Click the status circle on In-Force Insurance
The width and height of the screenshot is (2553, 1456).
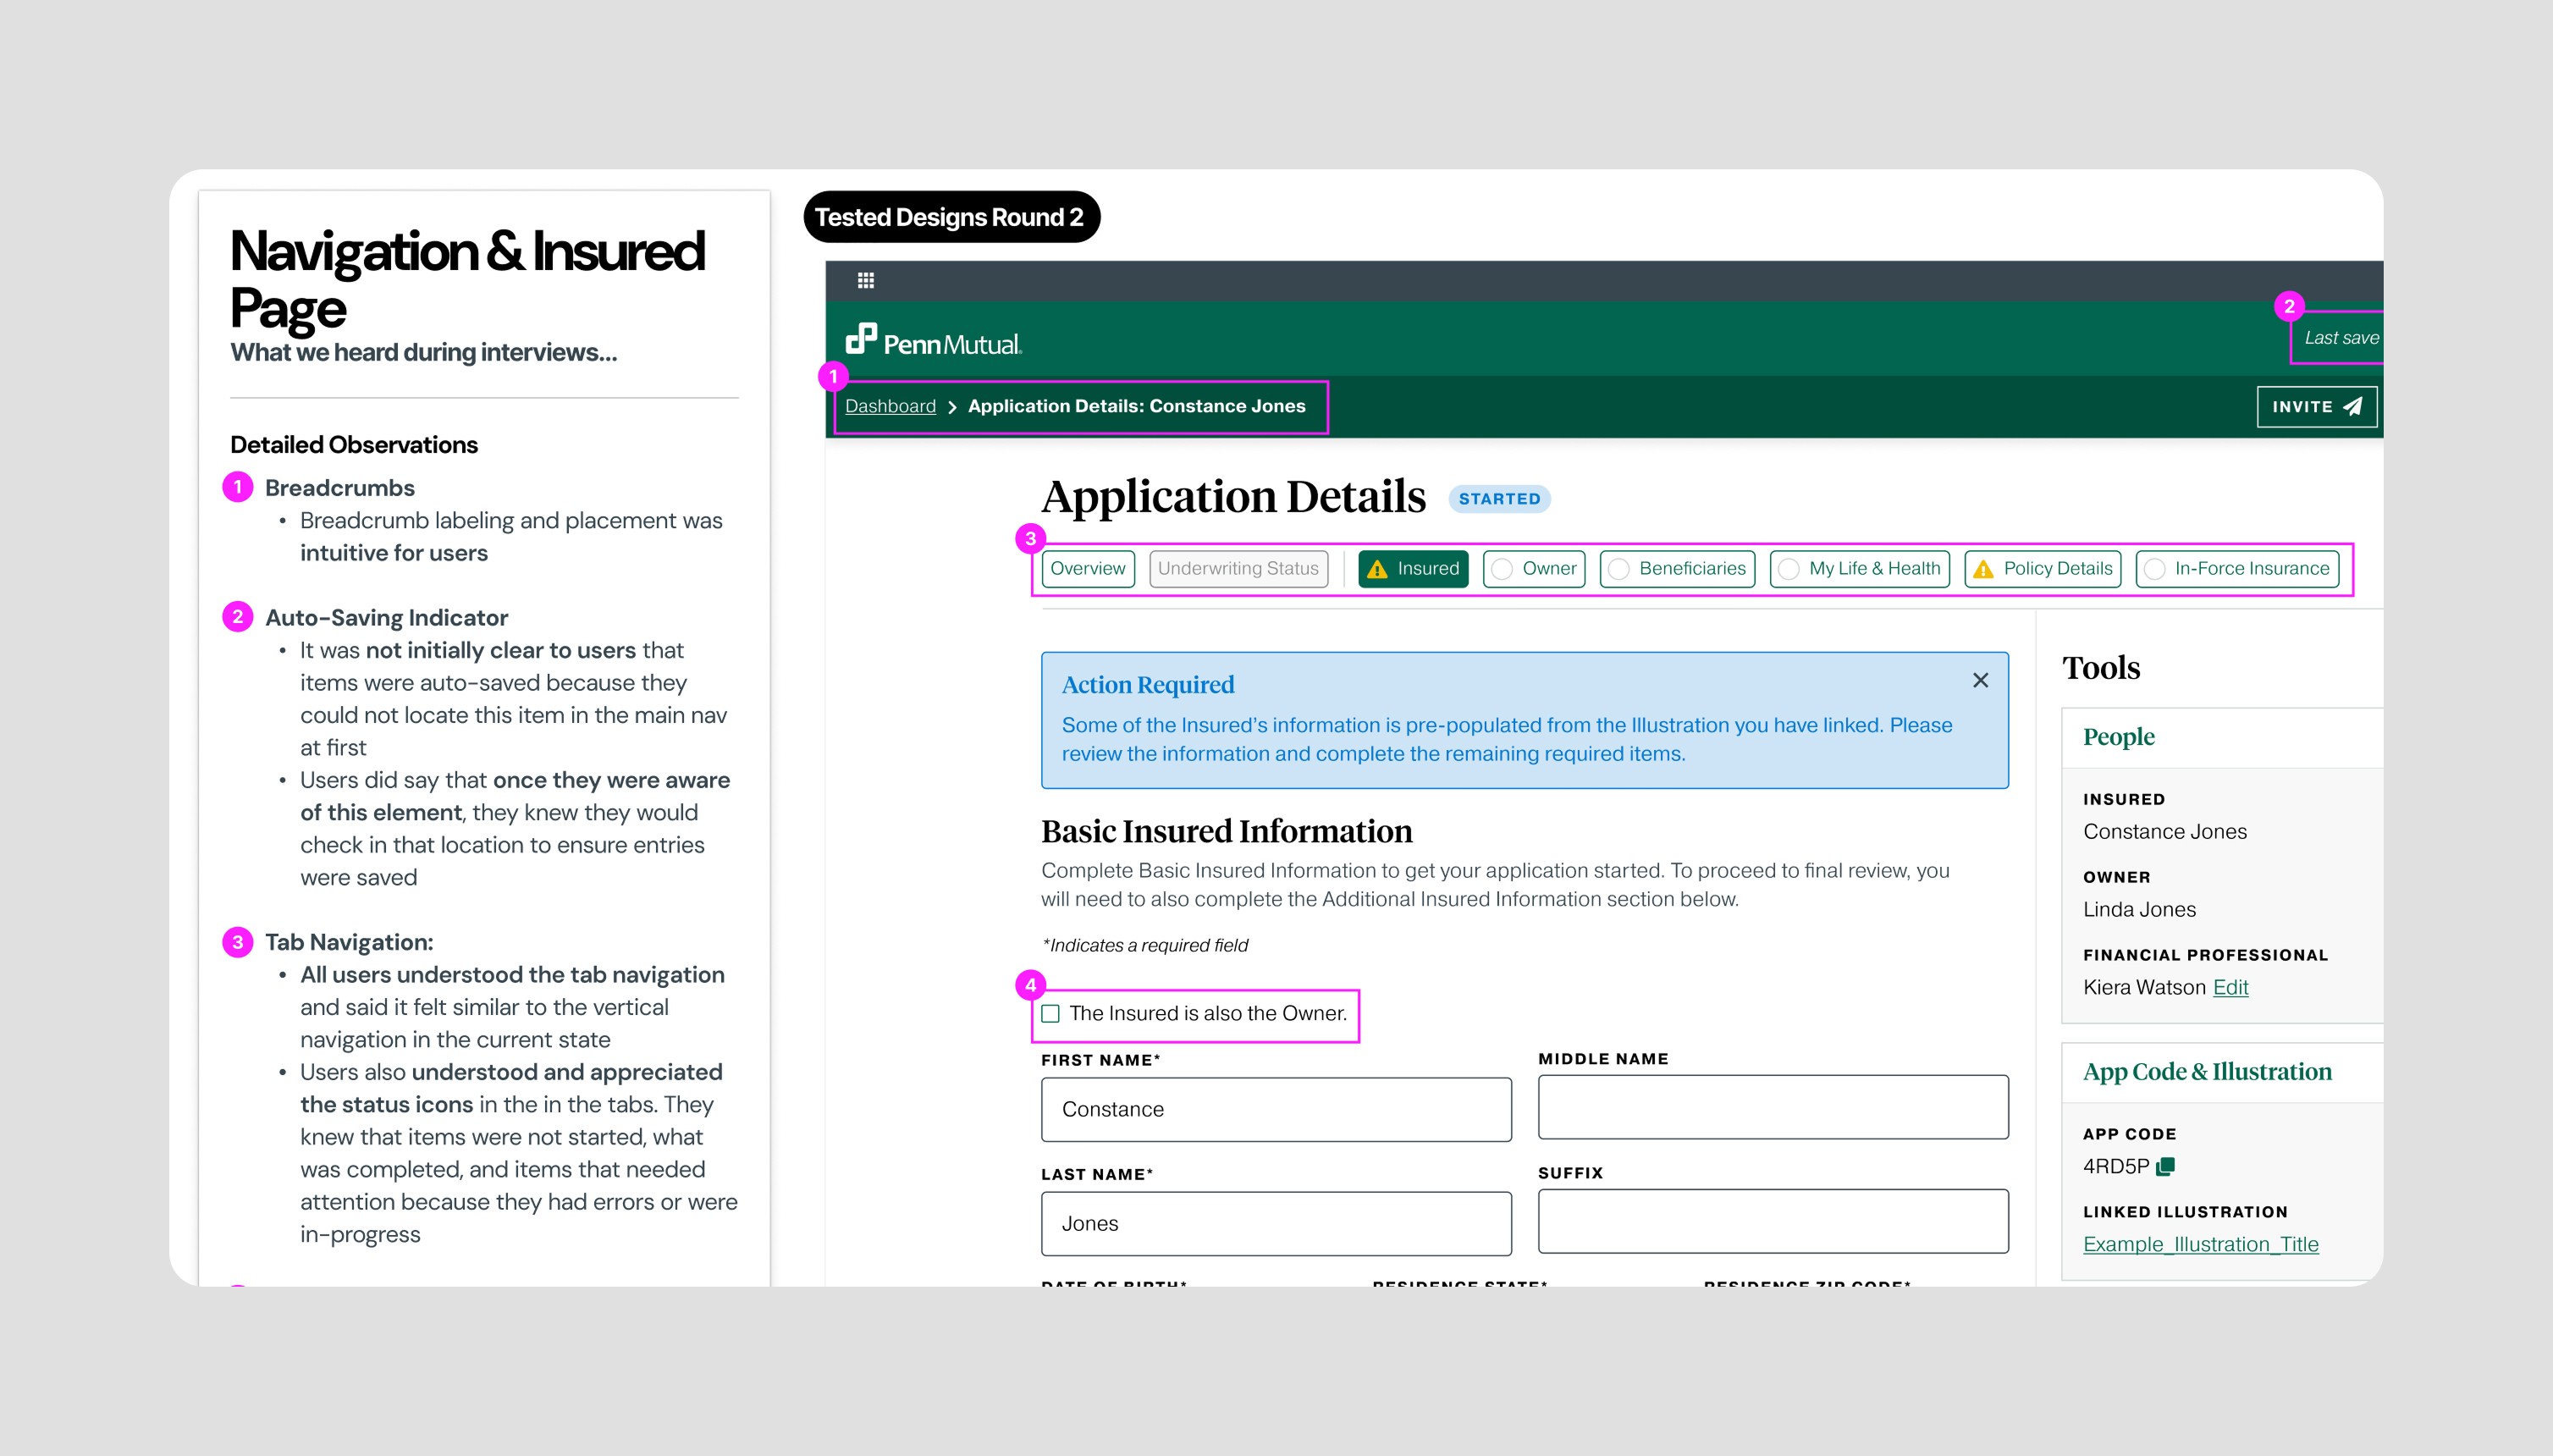click(x=2155, y=569)
